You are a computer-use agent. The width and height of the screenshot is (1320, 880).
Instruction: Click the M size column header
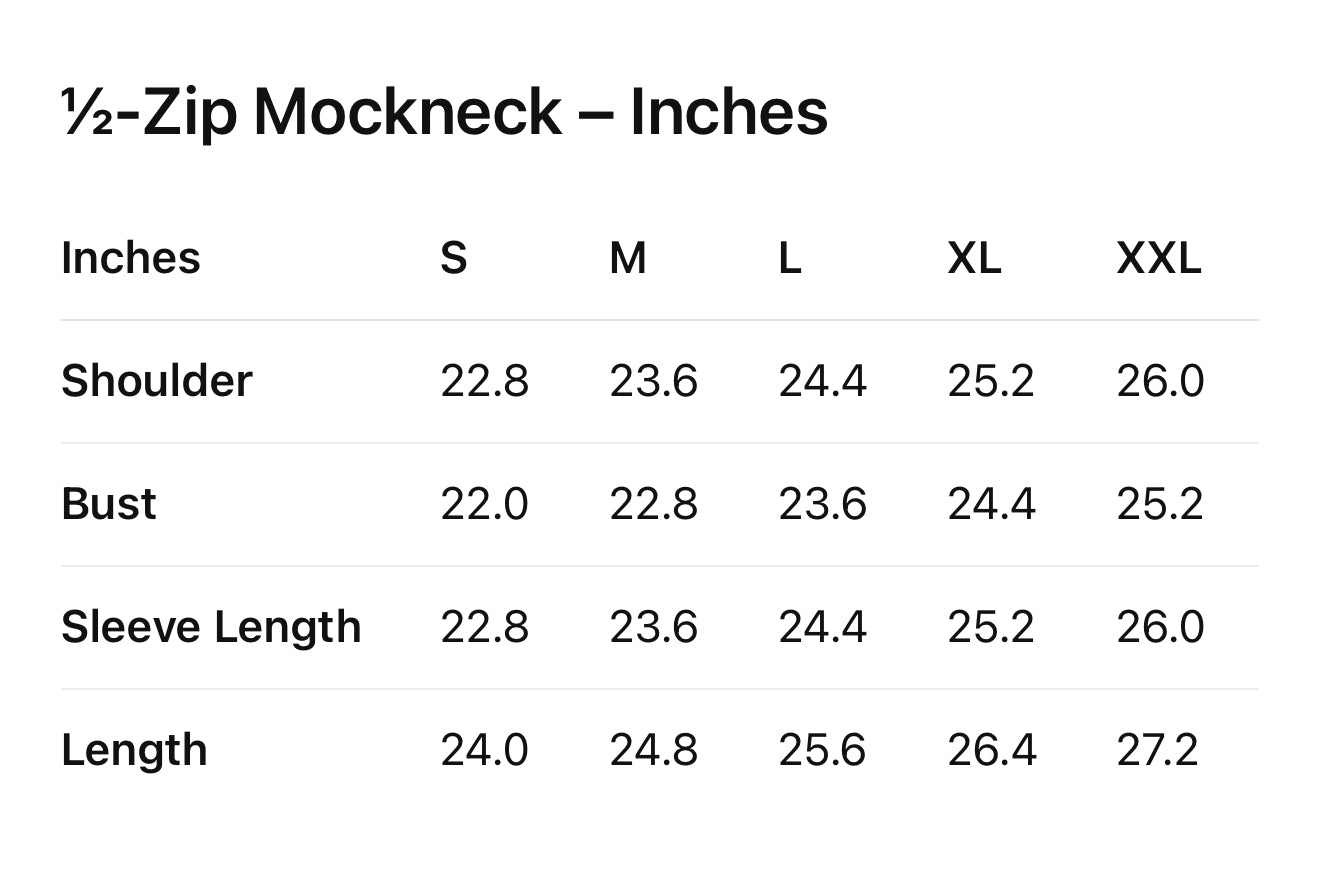pyautogui.click(x=628, y=259)
